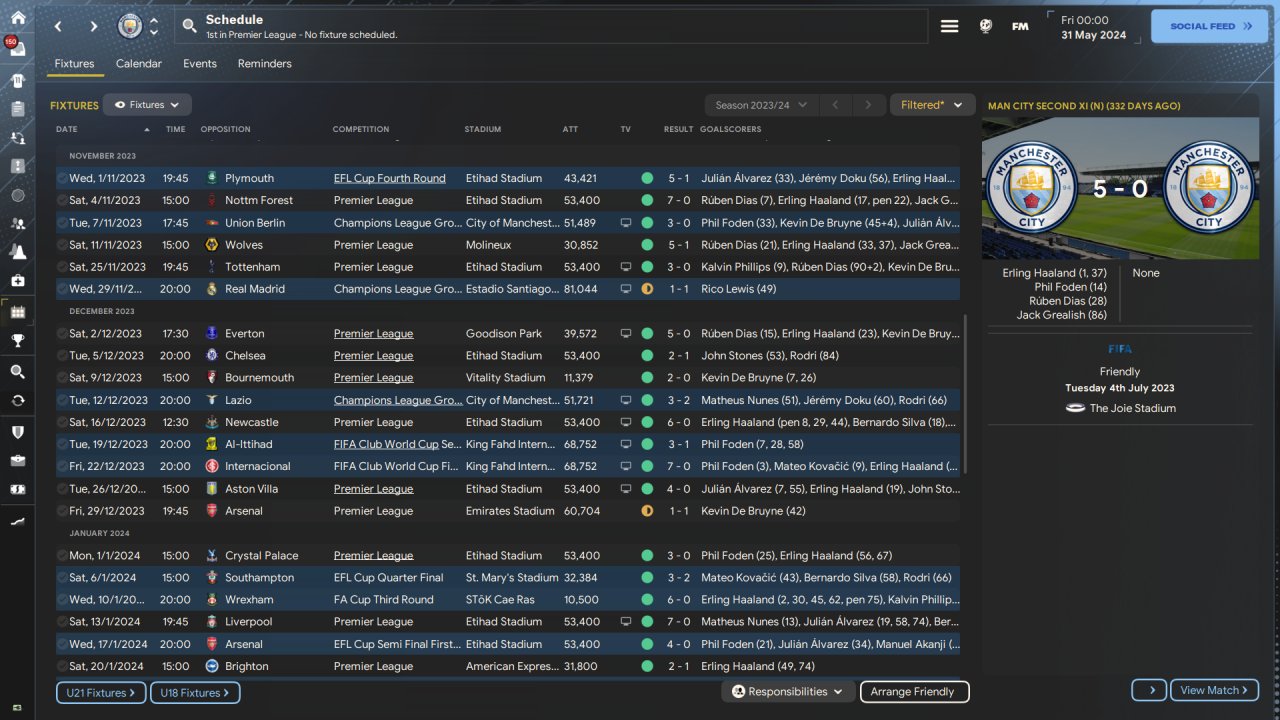This screenshot has height=720, width=1280.
Task: Click the amber draw dot on the Real Madrid row
Action: 647,289
